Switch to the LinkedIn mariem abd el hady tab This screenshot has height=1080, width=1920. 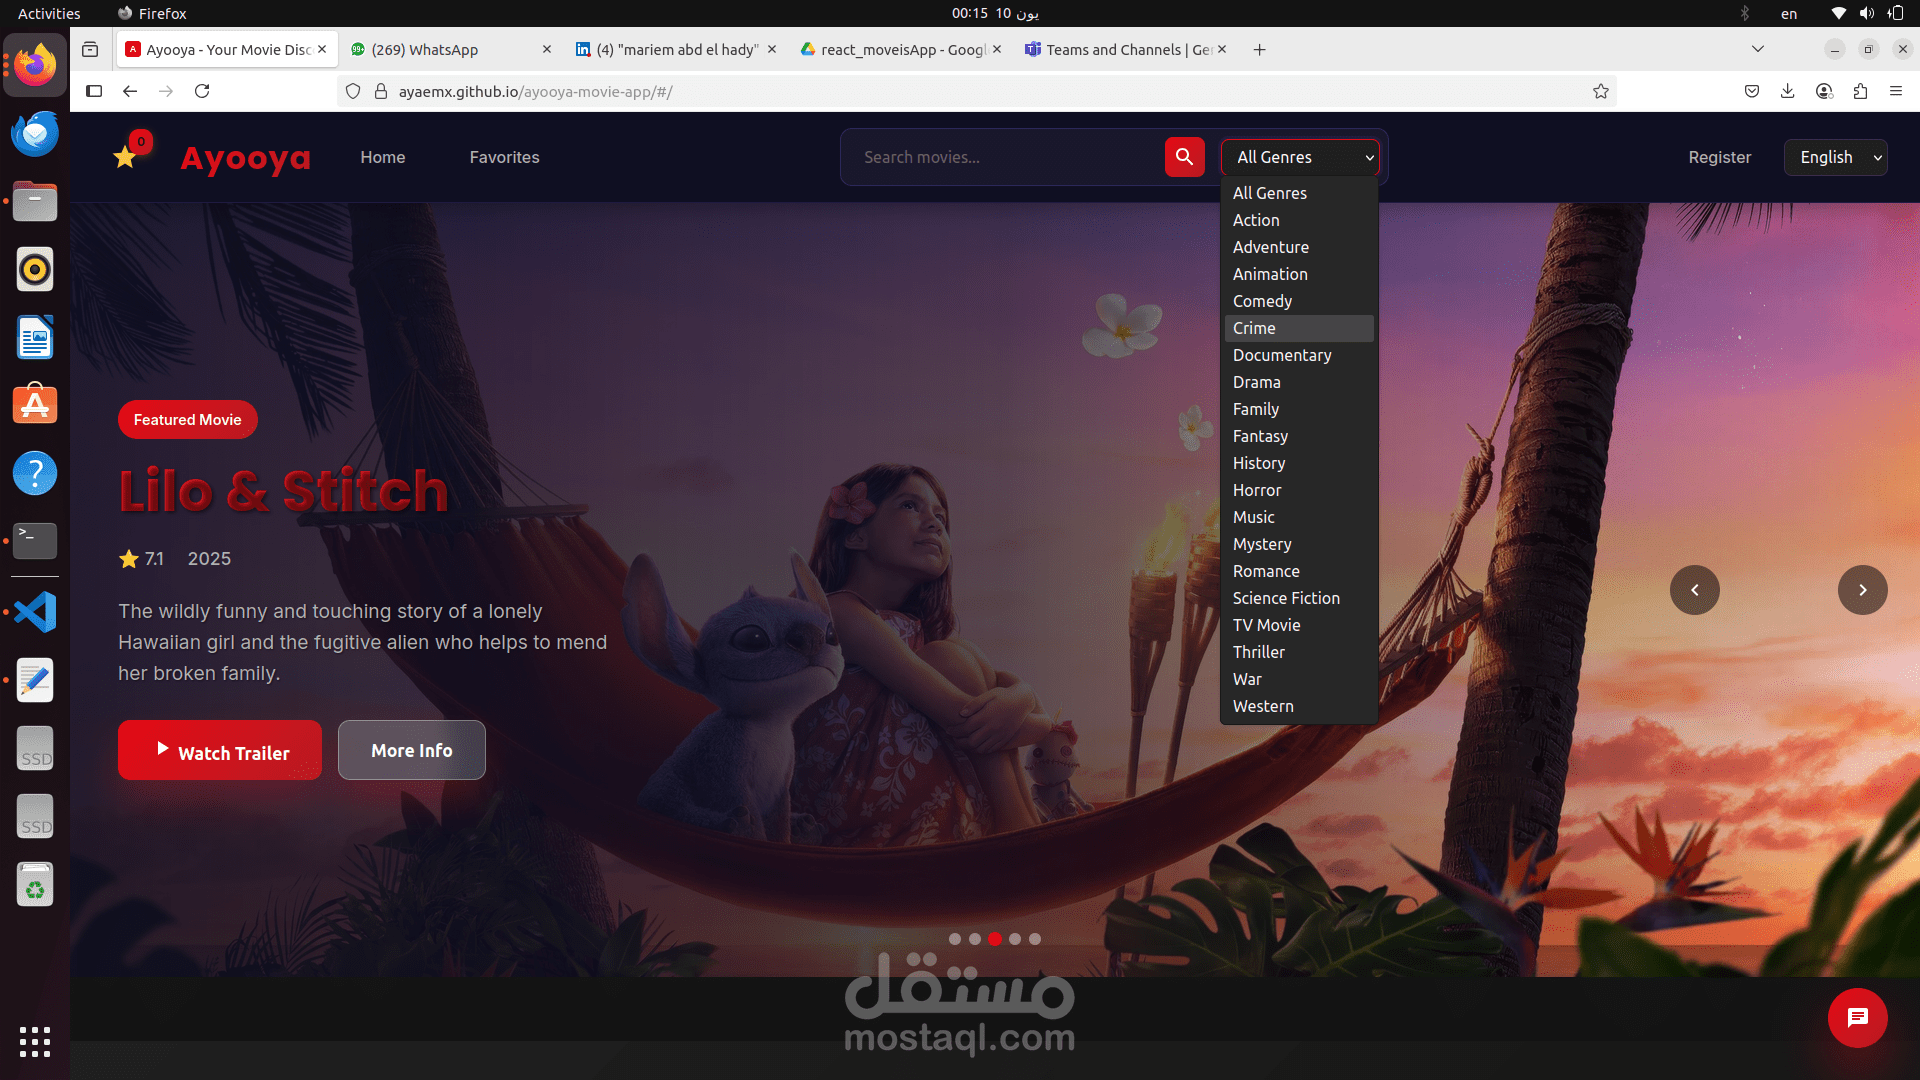click(675, 50)
